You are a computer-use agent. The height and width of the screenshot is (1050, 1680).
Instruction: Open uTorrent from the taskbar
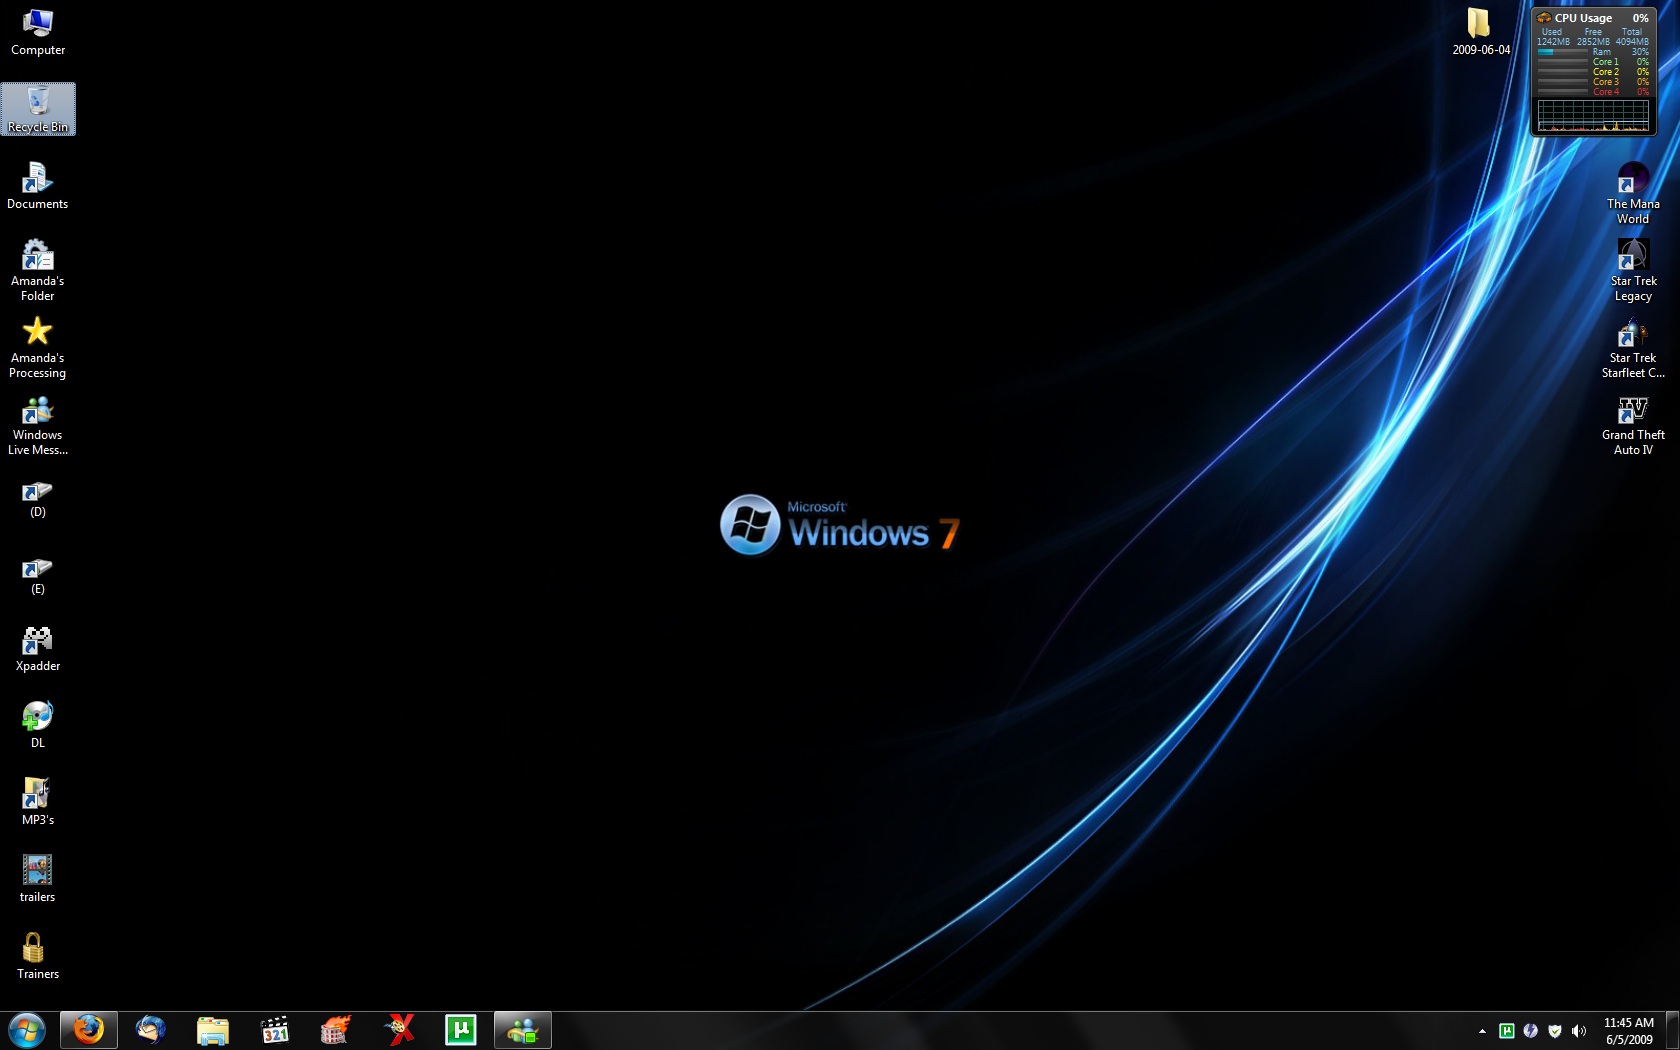tap(461, 1030)
